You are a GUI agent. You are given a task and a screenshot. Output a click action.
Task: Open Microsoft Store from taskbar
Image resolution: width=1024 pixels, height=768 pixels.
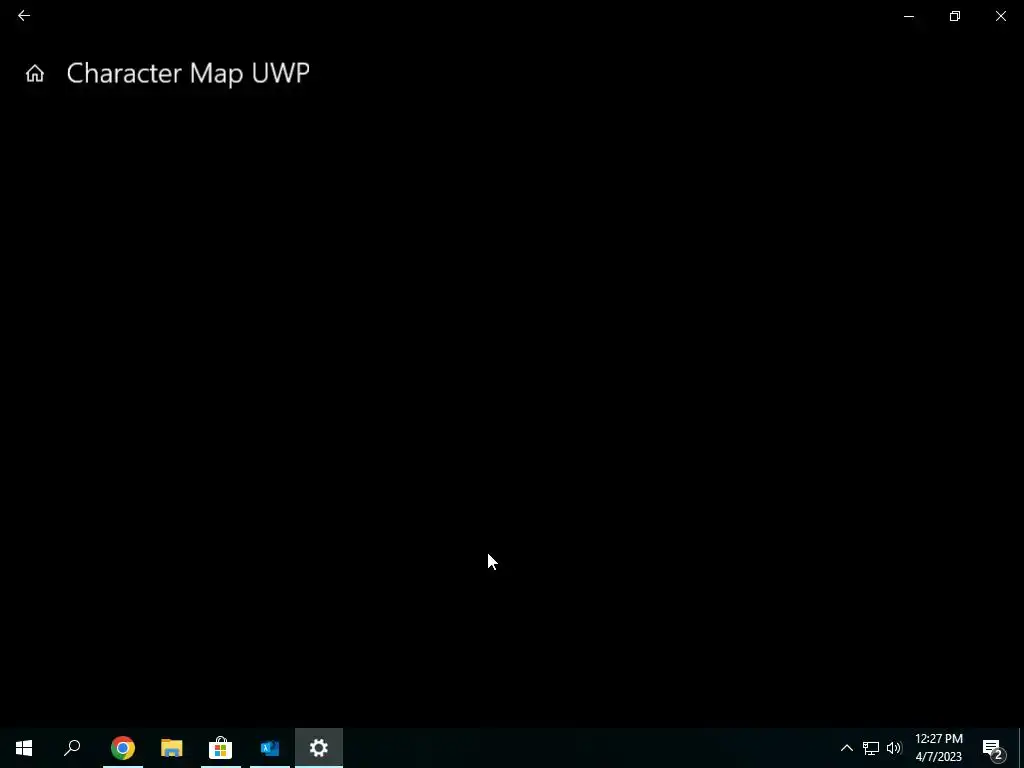[x=221, y=748]
